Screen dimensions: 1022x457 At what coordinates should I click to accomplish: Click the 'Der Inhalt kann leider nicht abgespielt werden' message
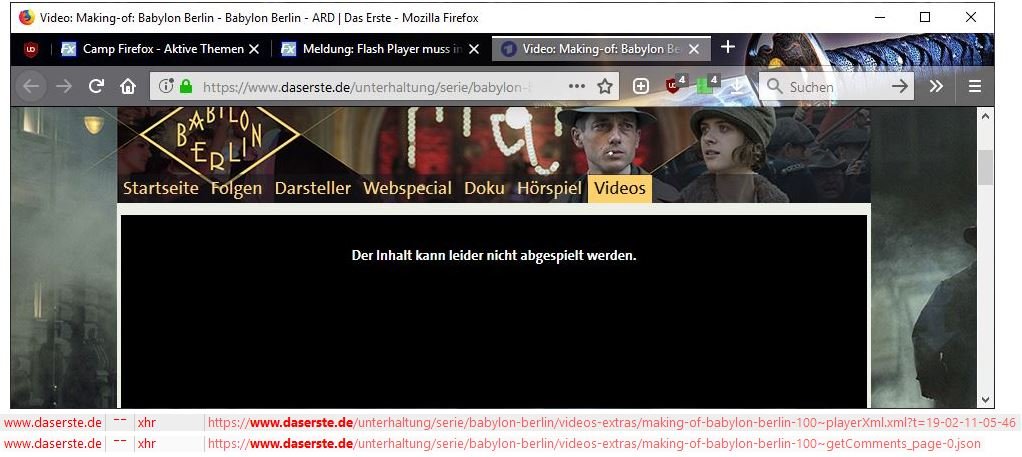[494, 256]
